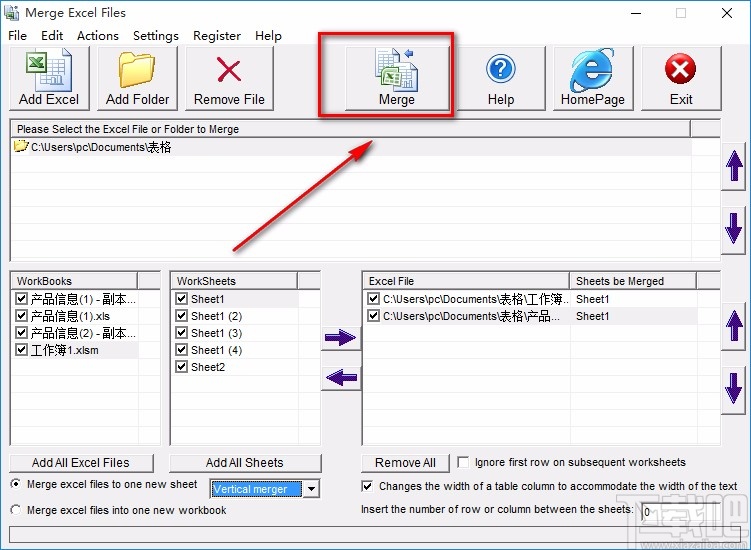This screenshot has height=550, width=751.
Task: Open Vertical merger dropdown arrow
Action: [311, 489]
